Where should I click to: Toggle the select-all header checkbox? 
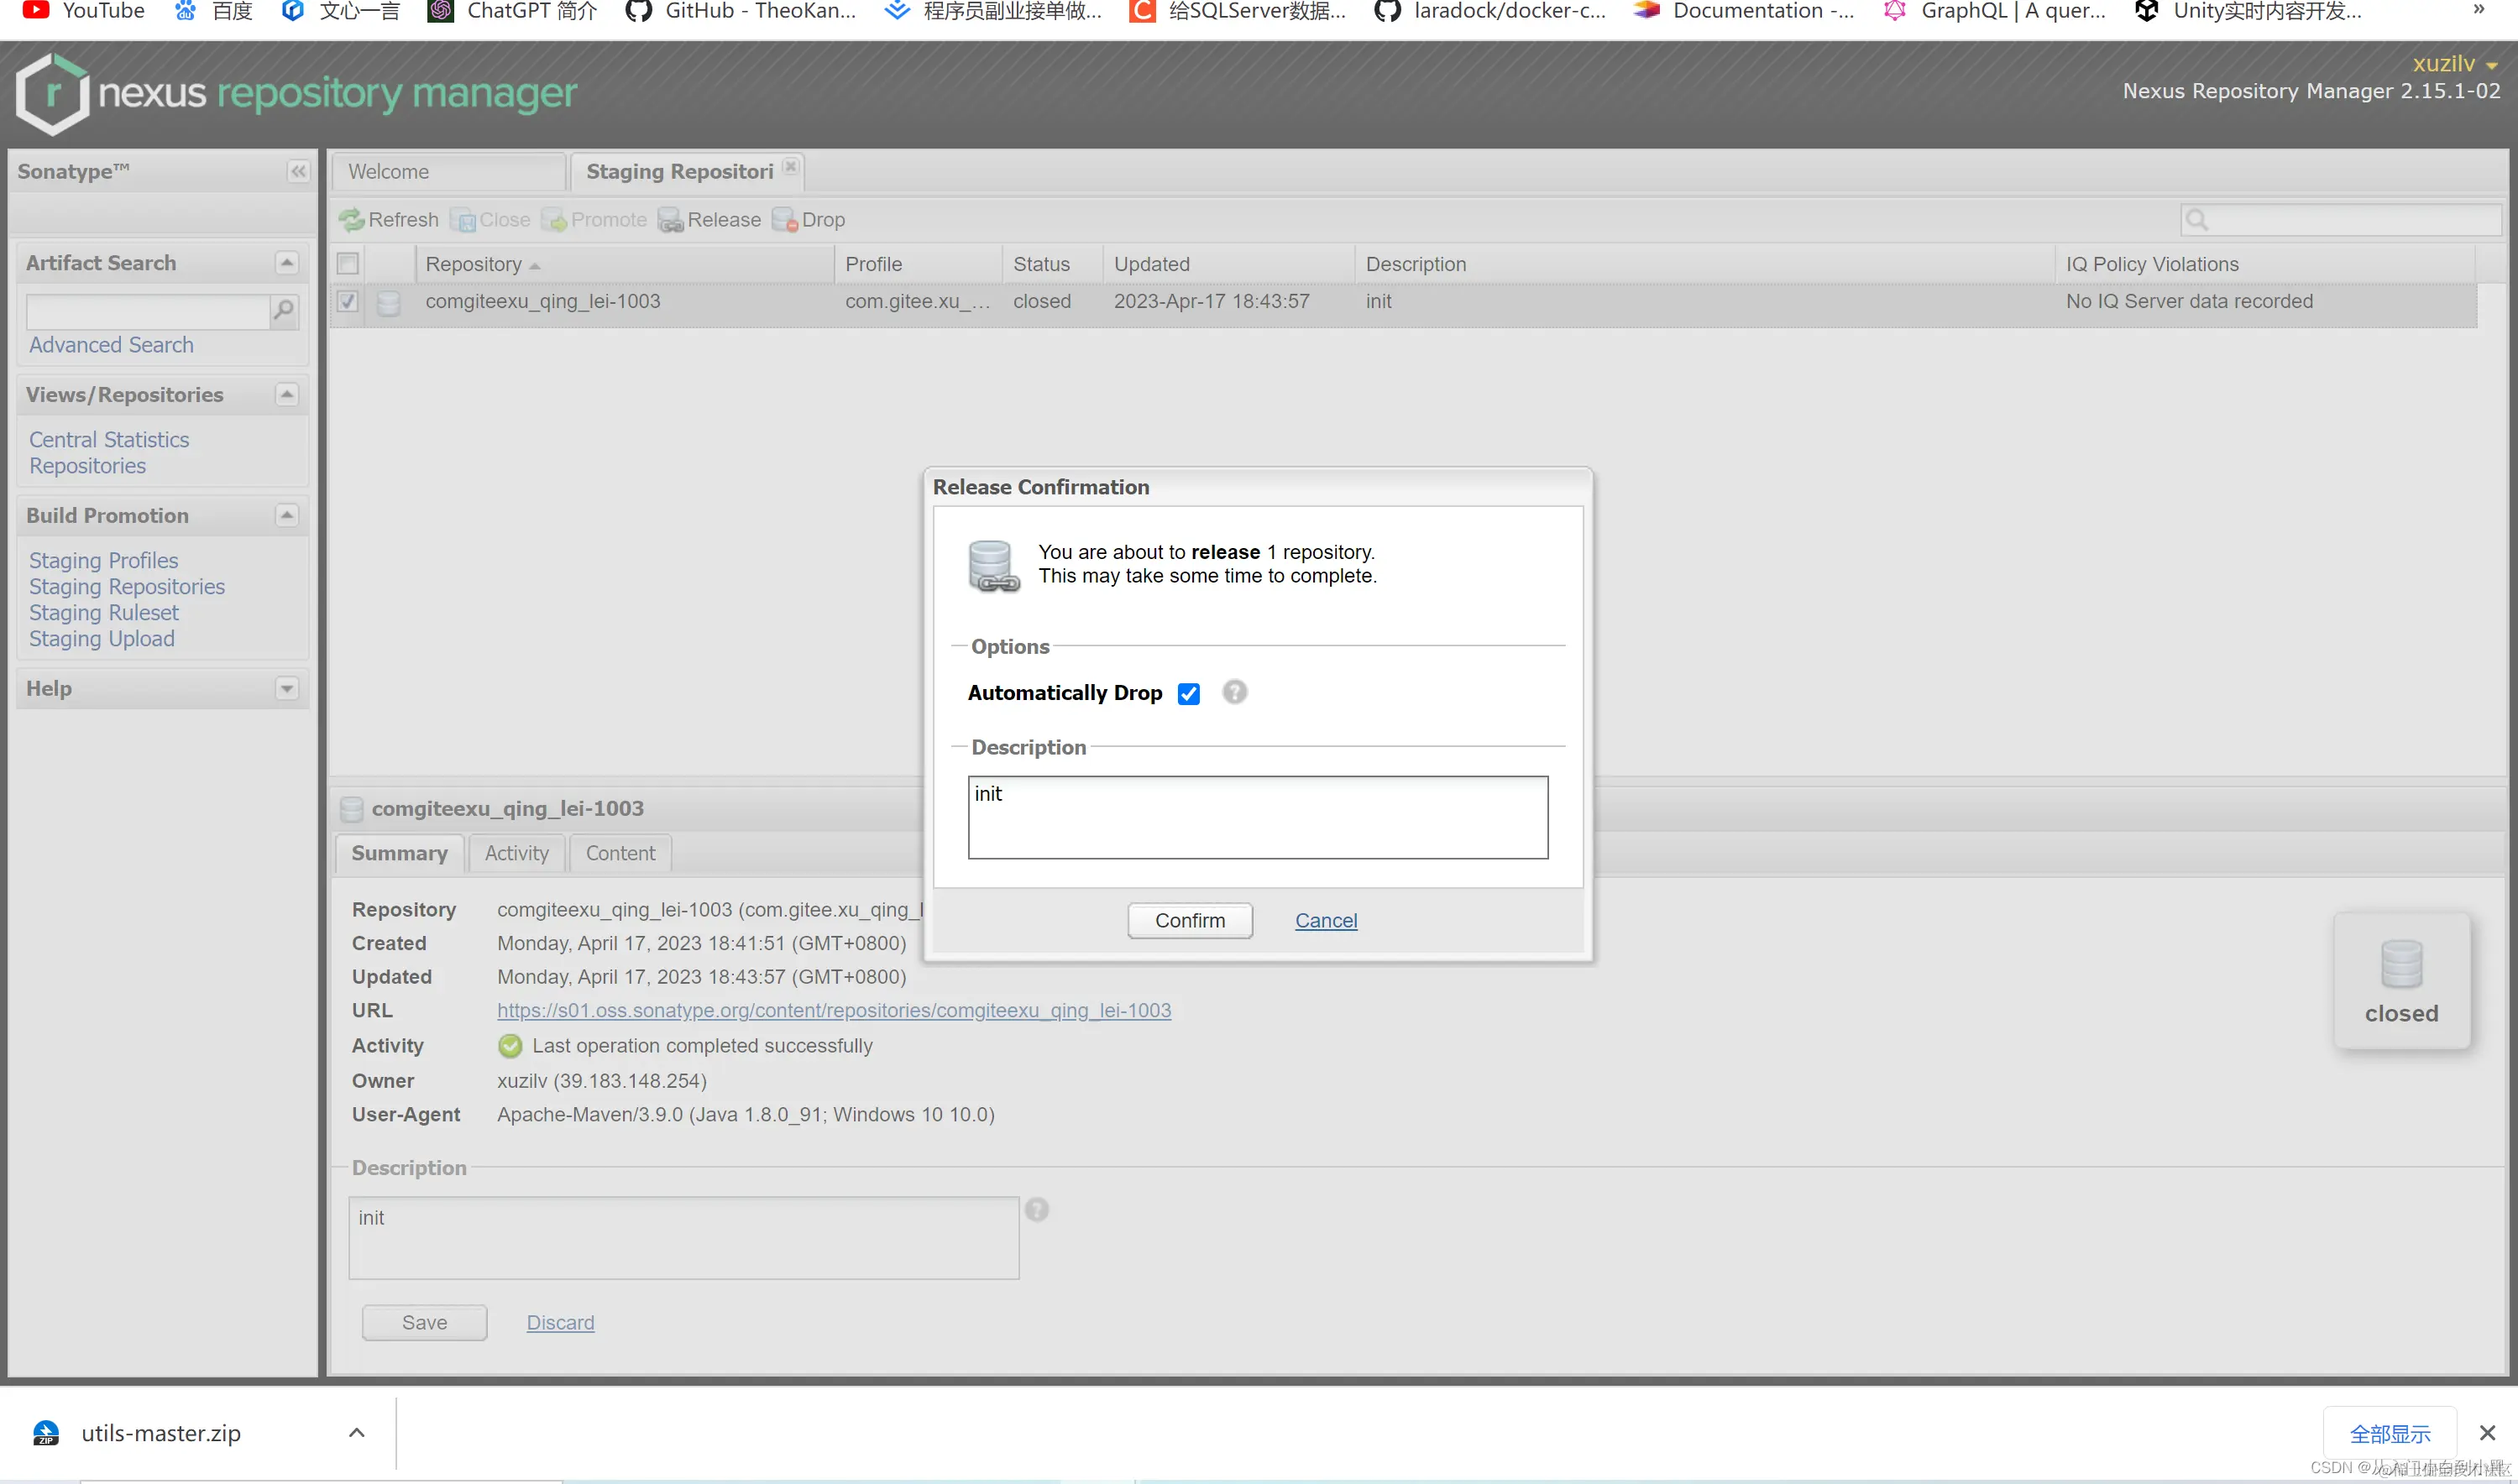point(347,264)
